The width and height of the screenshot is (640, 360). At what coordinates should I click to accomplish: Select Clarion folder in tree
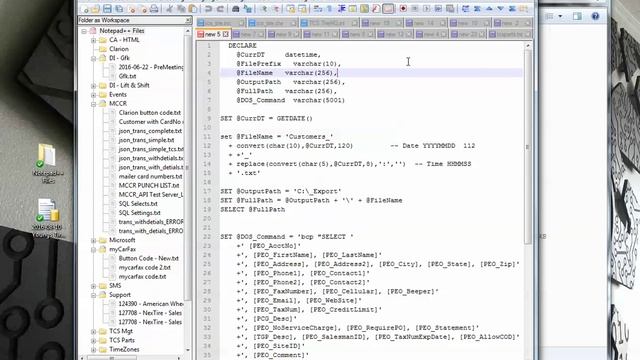pyautogui.click(x=119, y=49)
